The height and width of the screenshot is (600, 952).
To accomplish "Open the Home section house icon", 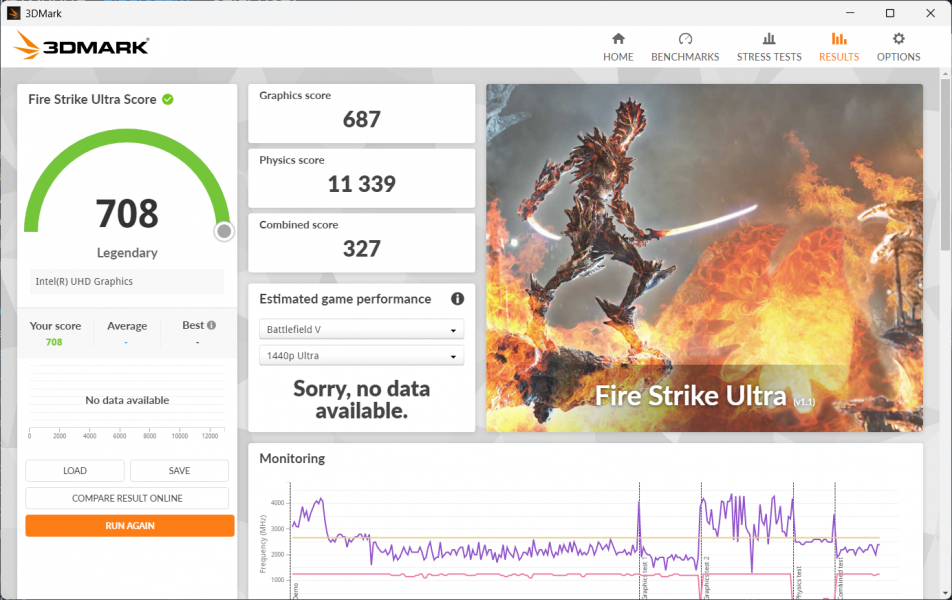I will click(618, 39).
